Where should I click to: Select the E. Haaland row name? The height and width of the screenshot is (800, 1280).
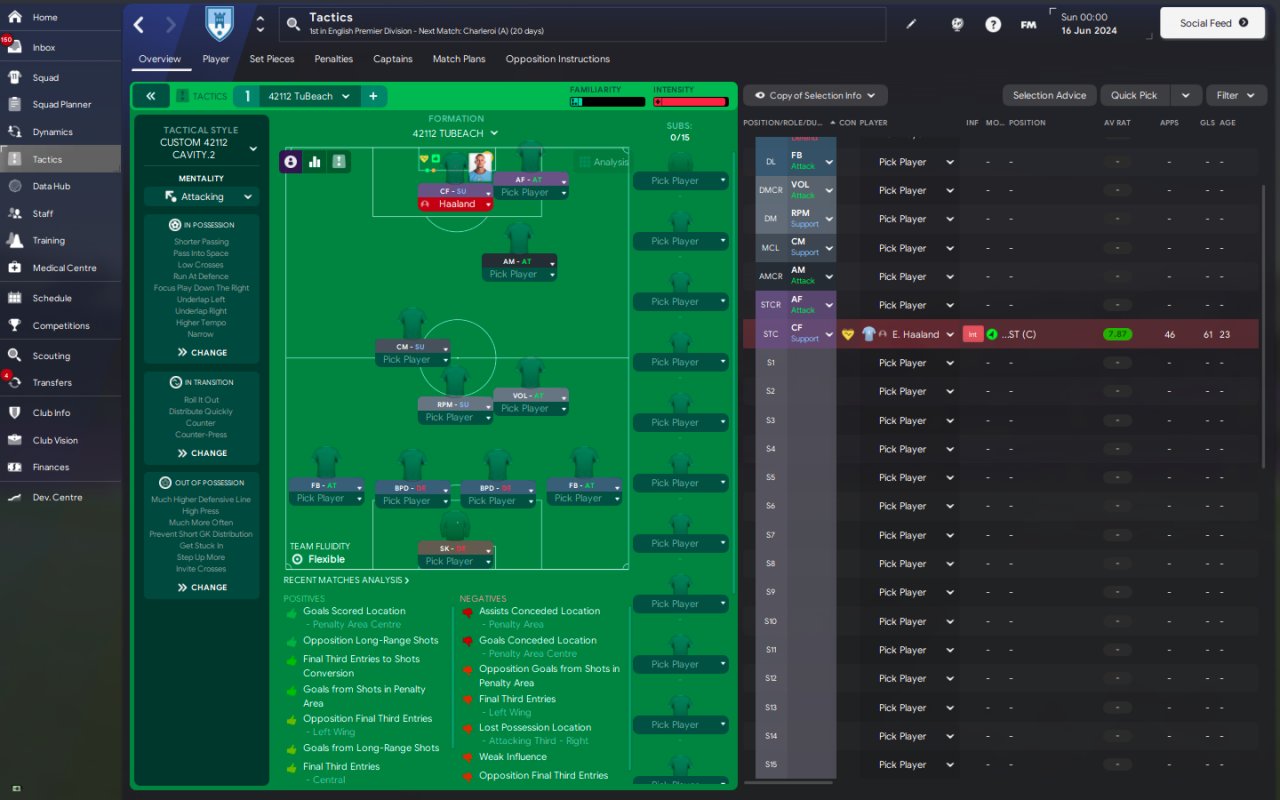point(915,334)
